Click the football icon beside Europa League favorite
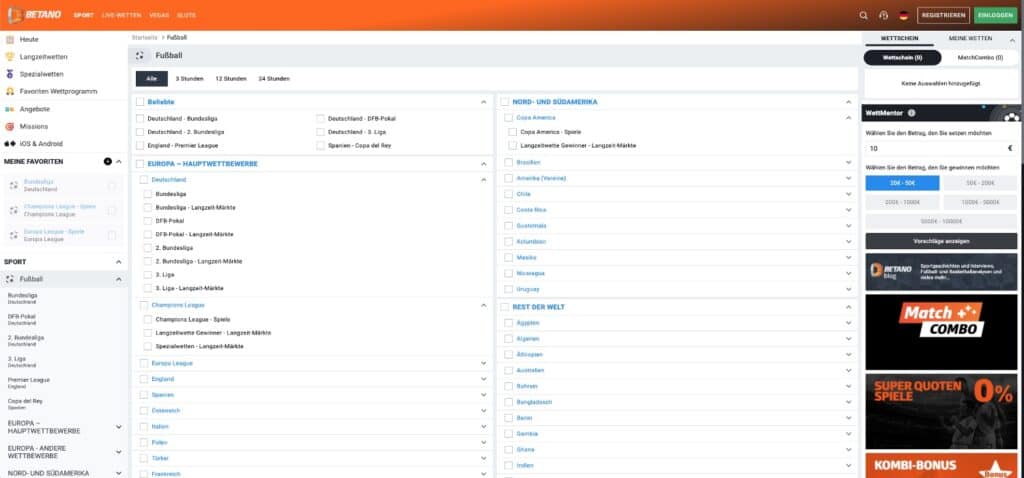The image size is (1024, 478). 14,235
